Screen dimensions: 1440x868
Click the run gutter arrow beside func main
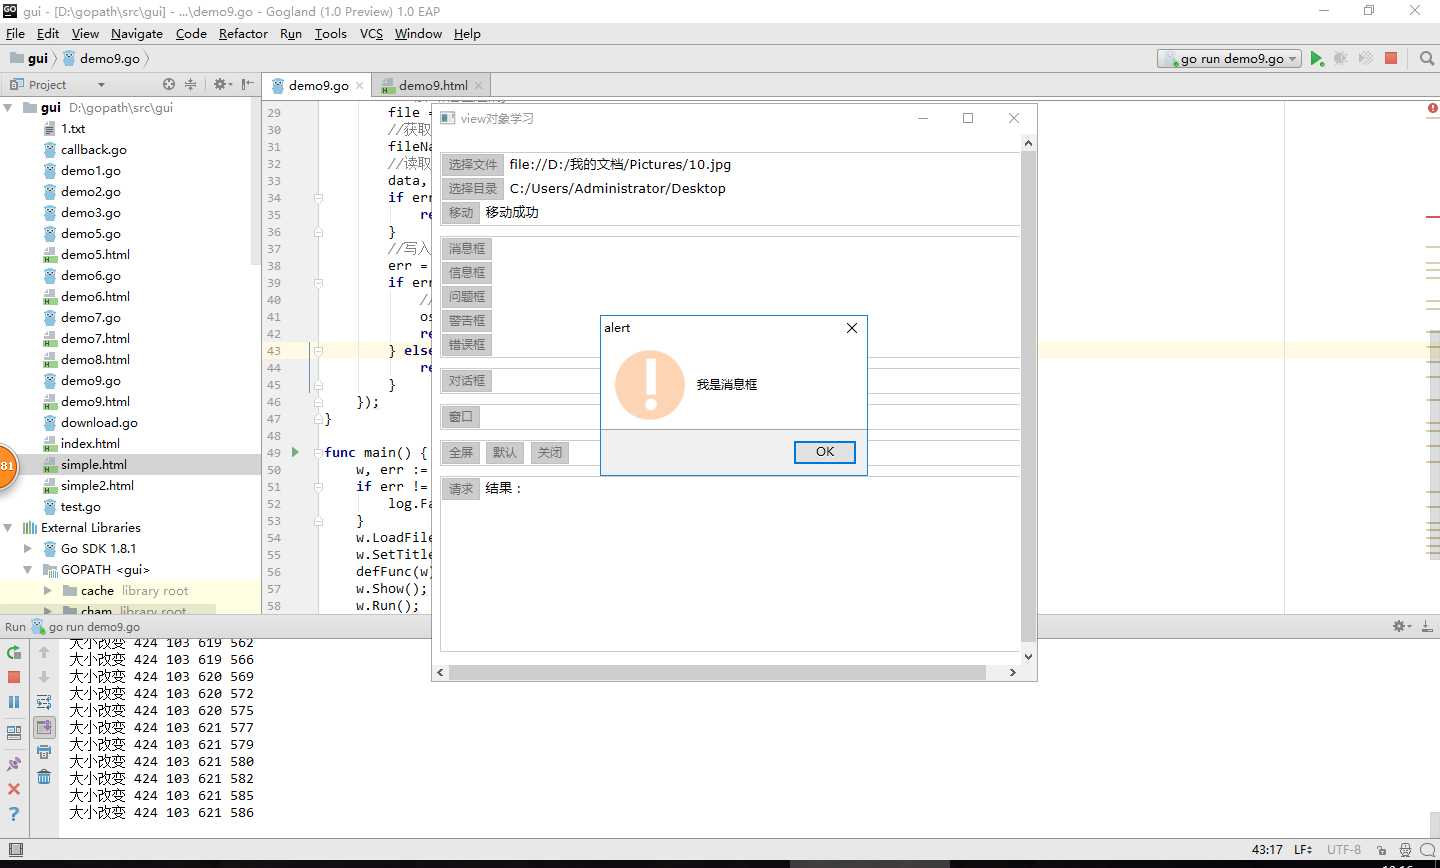point(295,452)
